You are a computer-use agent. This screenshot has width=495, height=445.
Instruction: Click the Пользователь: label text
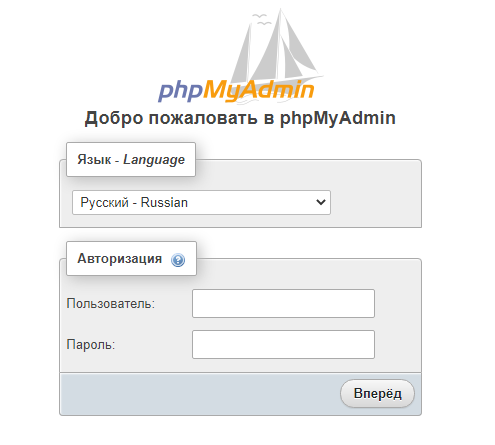(111, 303)
